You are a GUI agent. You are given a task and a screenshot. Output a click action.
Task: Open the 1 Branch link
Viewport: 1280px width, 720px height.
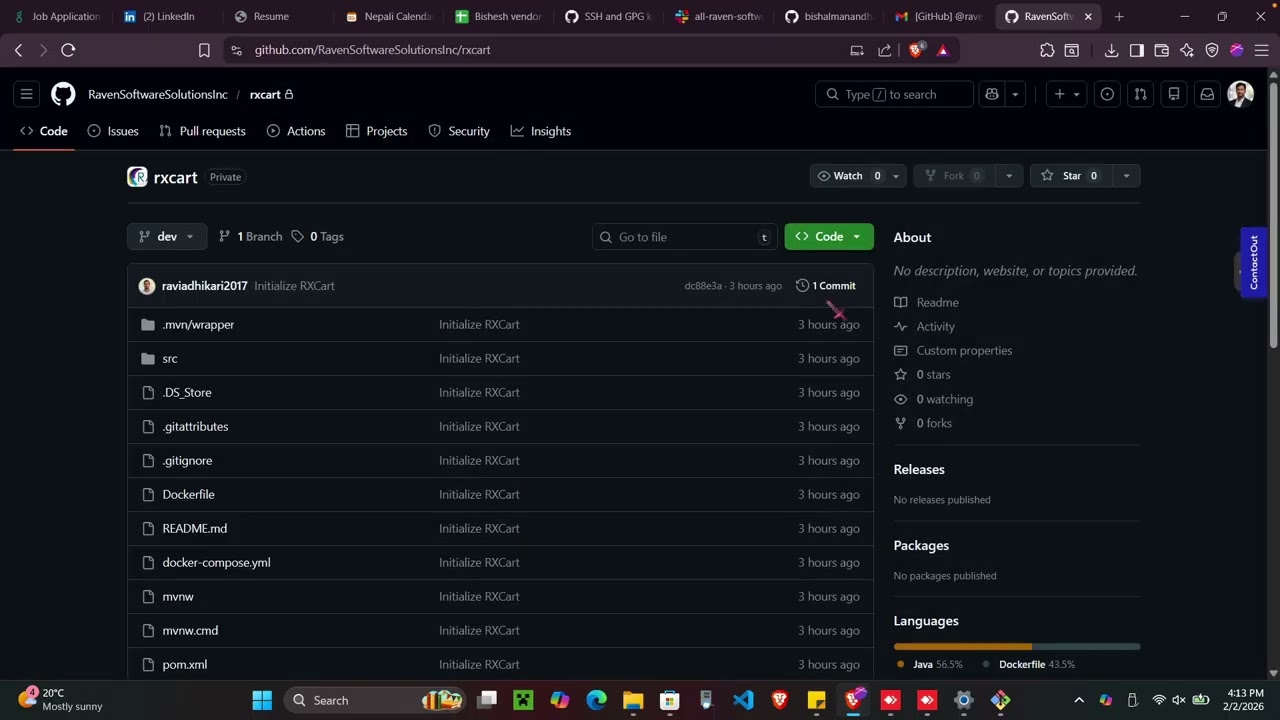point(250,237)
